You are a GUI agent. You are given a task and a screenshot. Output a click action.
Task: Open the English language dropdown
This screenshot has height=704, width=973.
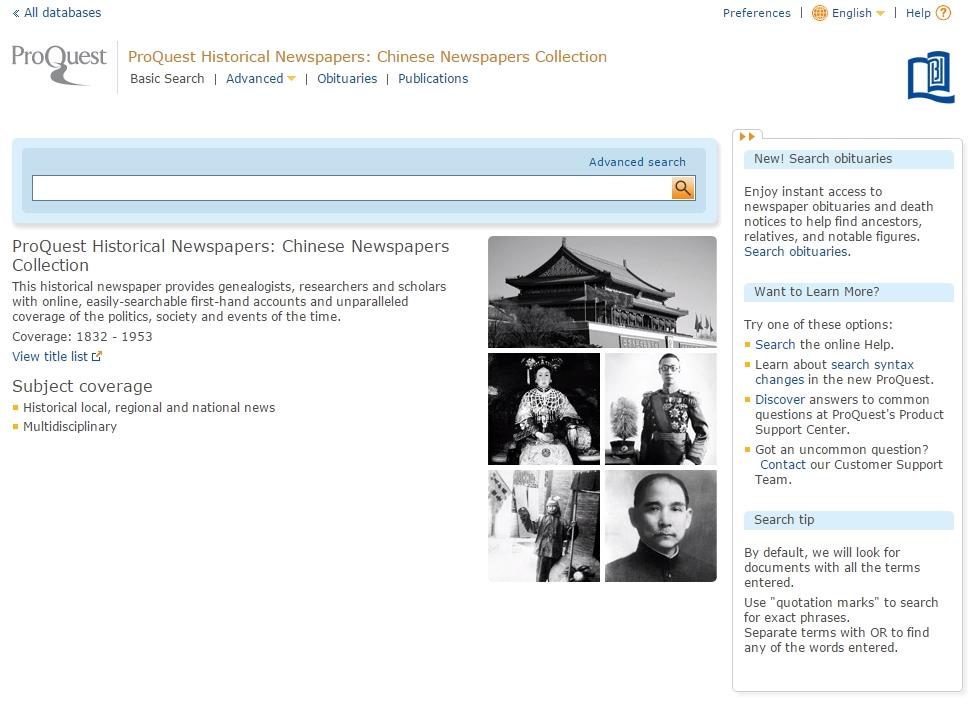858,13
